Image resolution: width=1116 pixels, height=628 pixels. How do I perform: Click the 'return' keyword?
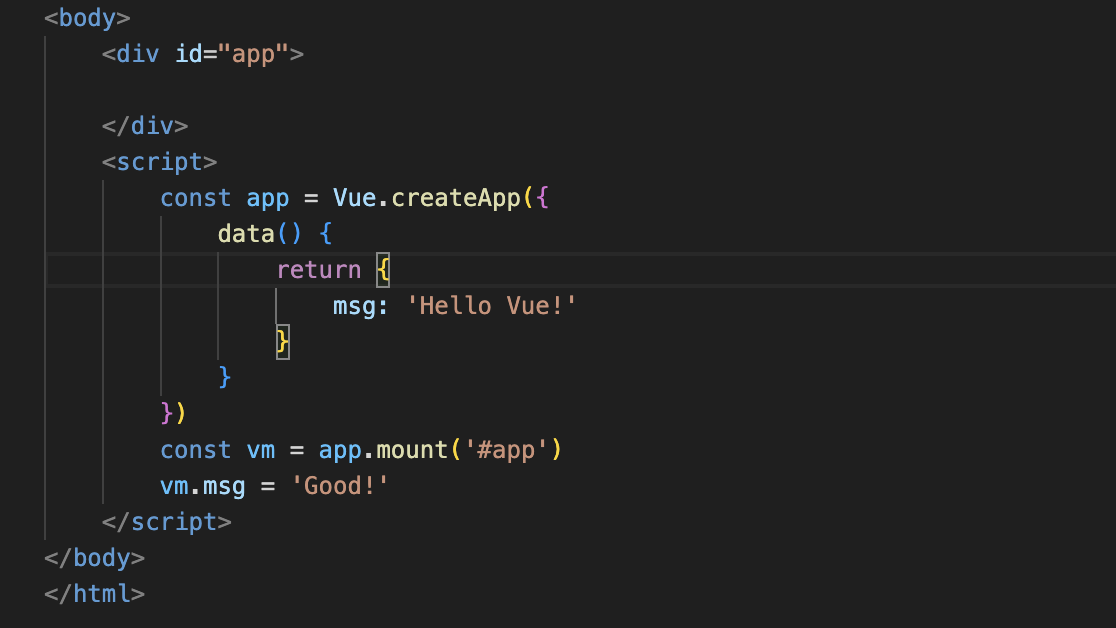319,270
